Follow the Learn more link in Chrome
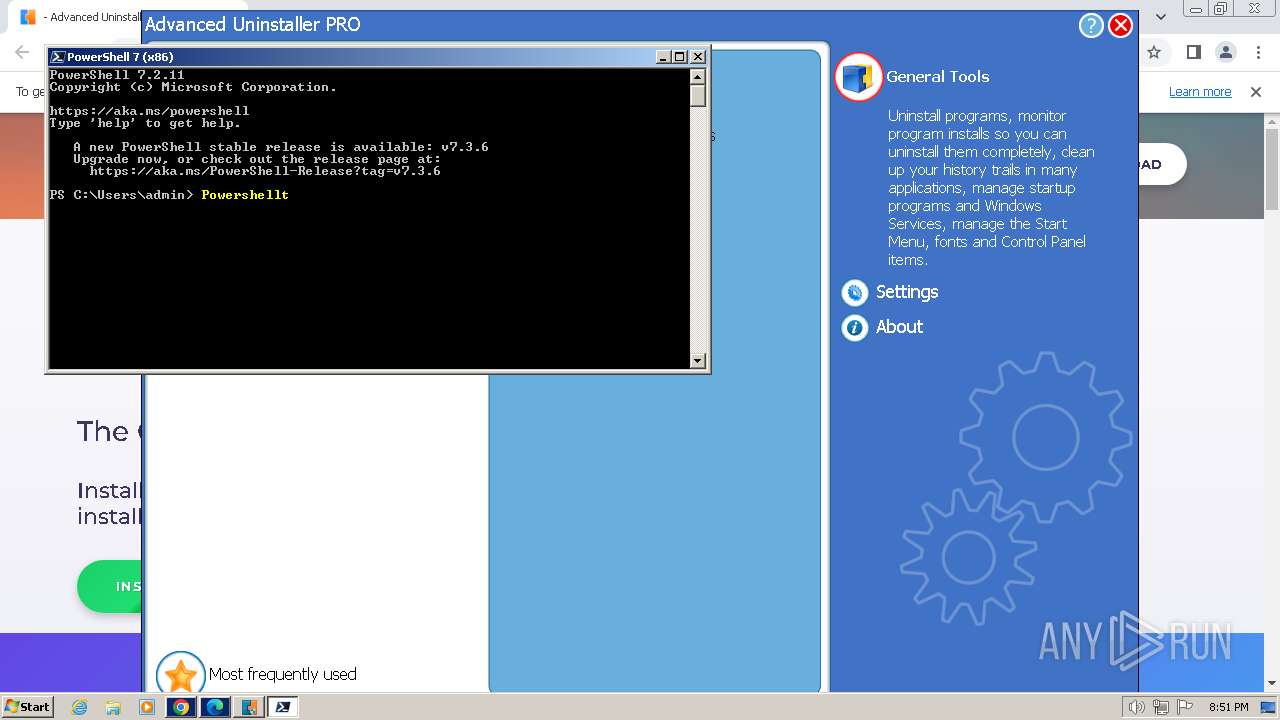Screen dimensions: 1280x720 1200,92
